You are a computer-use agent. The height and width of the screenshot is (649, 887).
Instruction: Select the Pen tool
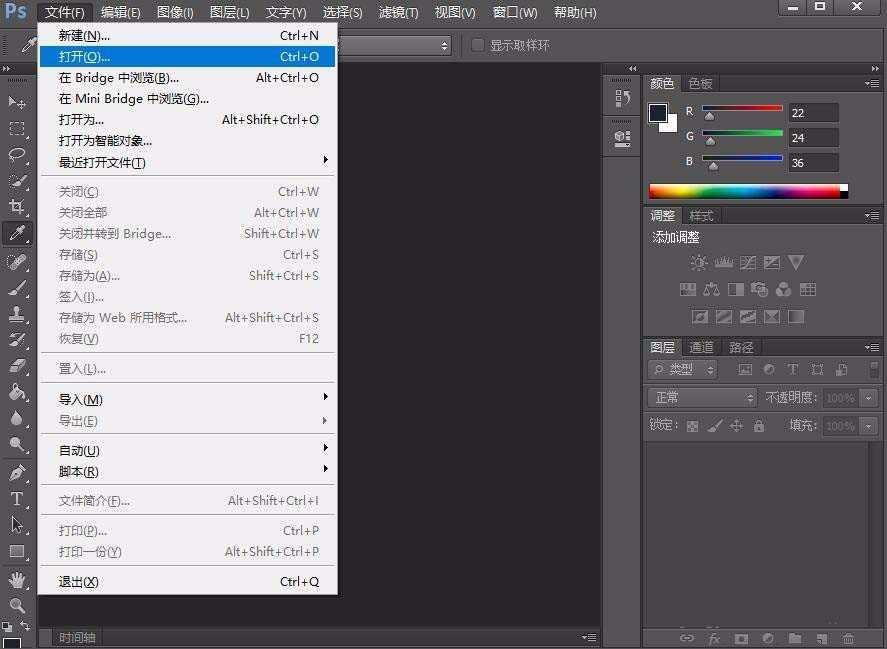(x=17, y=473)
